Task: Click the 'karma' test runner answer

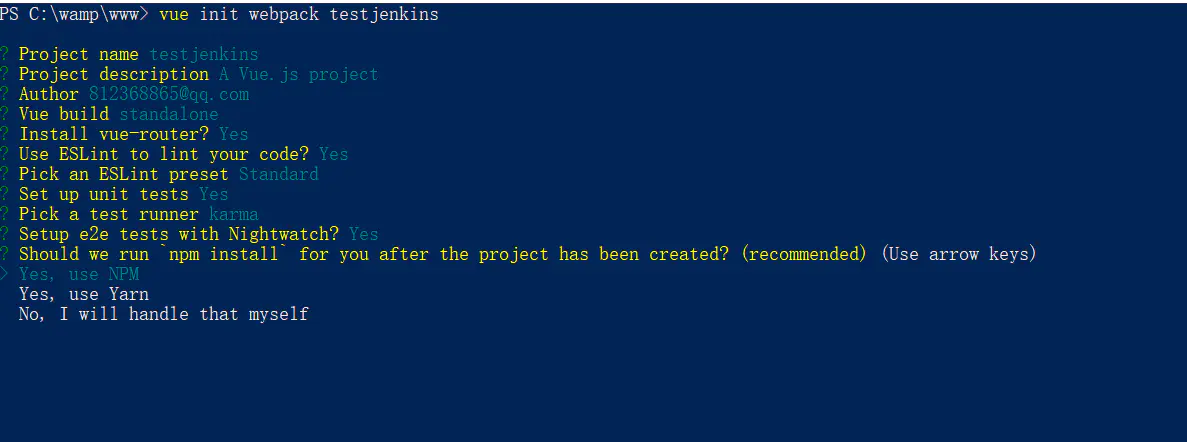Action: (x=234, y=214)
